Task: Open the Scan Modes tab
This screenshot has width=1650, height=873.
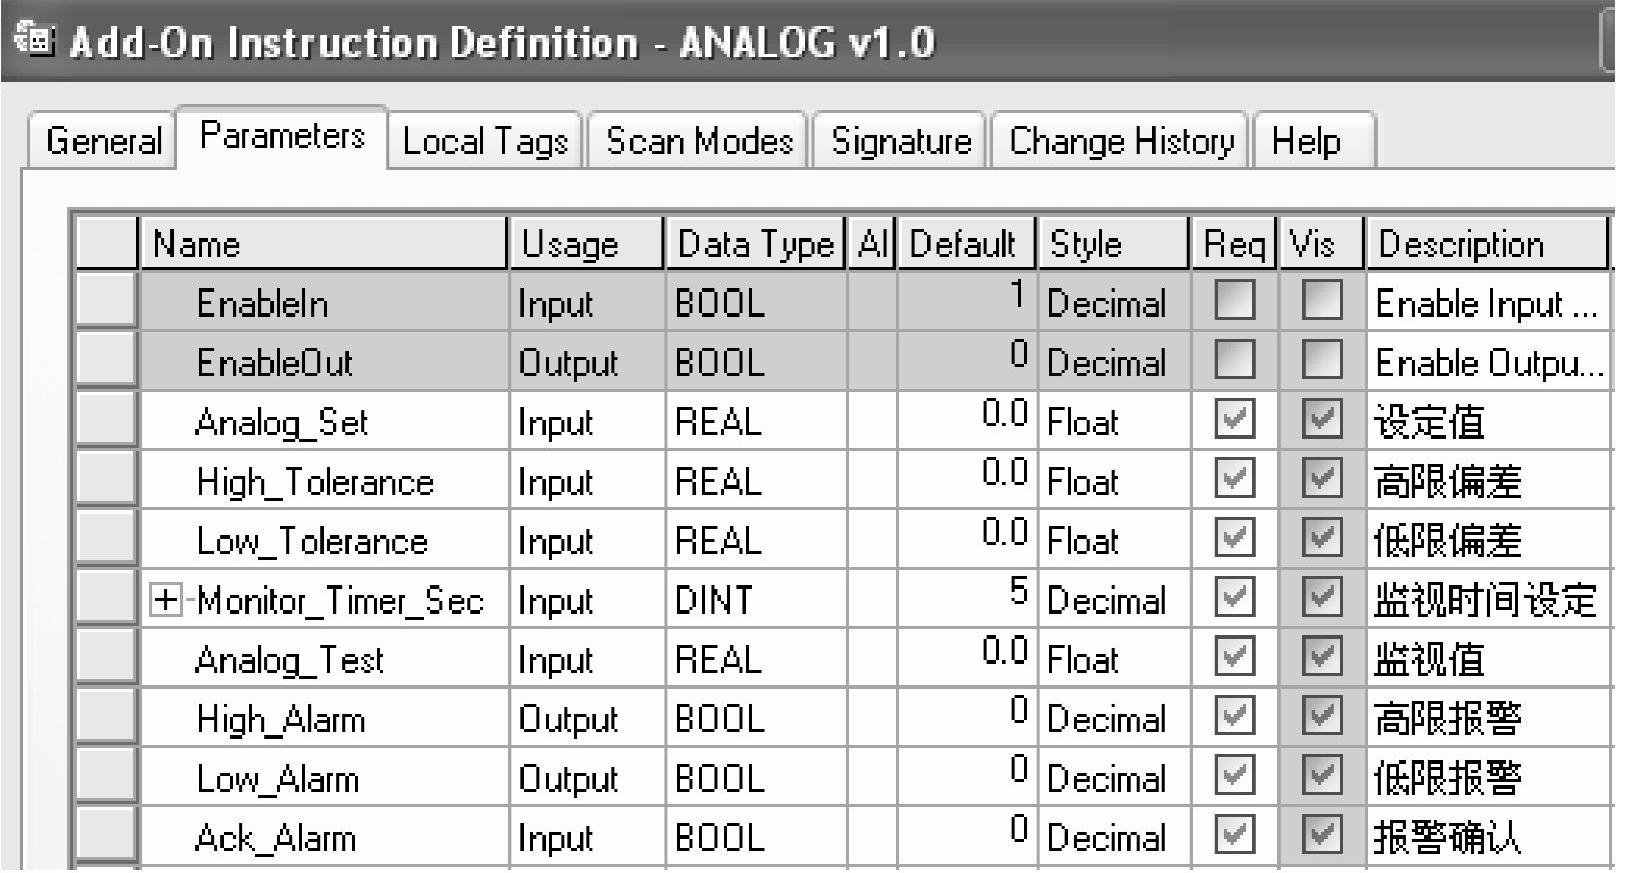Action: pyautogui.click(x=699, y=141)
